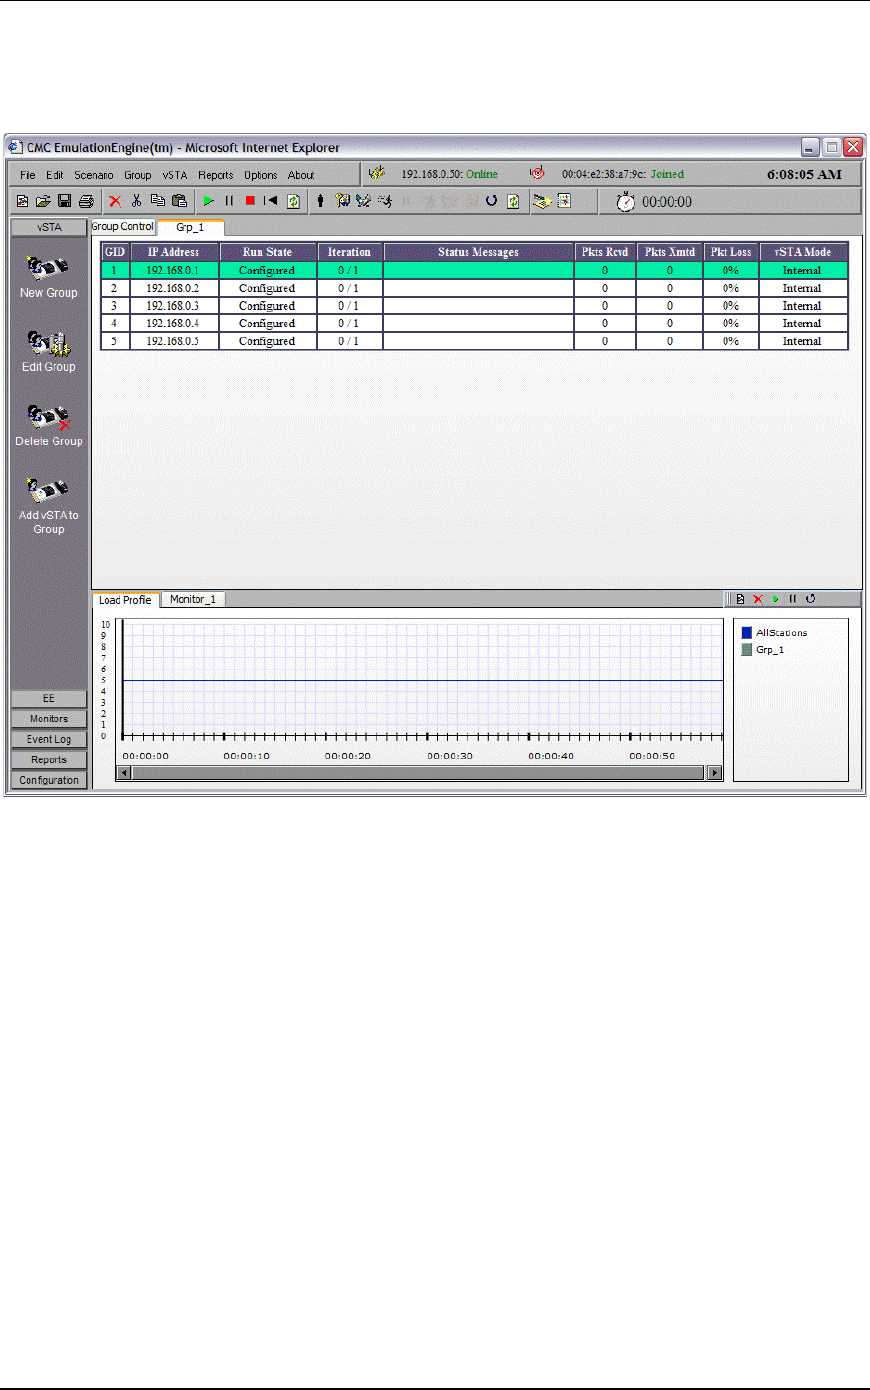The height and width of the screenshot is (1390, 870).
Task: Click the Status Messages column header
Action: (478, 252)
